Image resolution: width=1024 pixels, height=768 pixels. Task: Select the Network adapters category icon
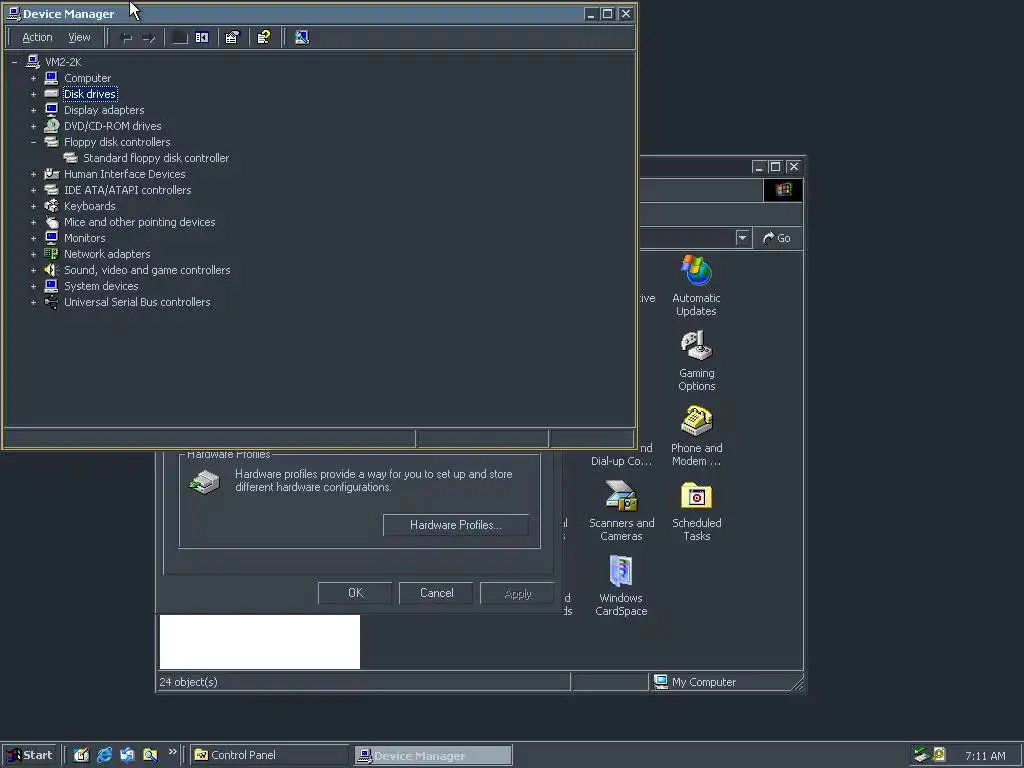52,254
